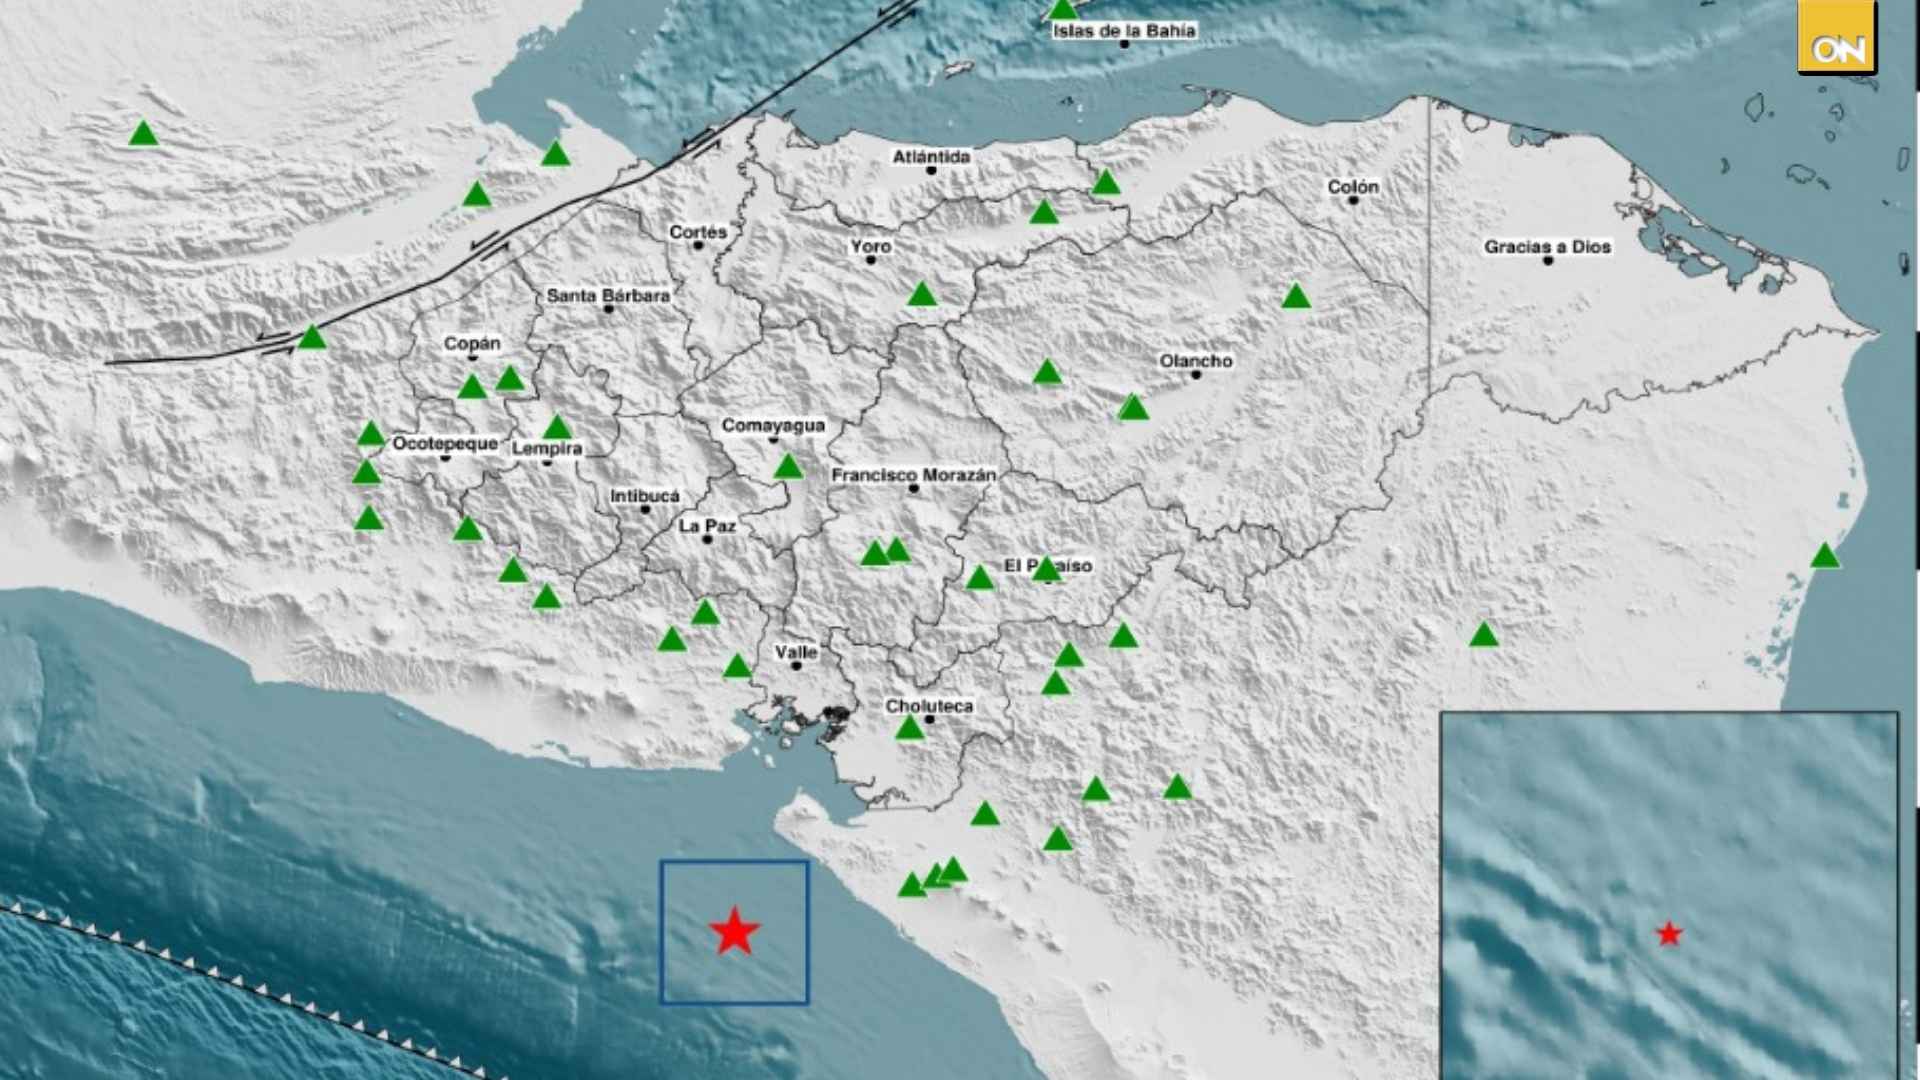
Task: Click the ON logo badge
Action: point(1837,37)
